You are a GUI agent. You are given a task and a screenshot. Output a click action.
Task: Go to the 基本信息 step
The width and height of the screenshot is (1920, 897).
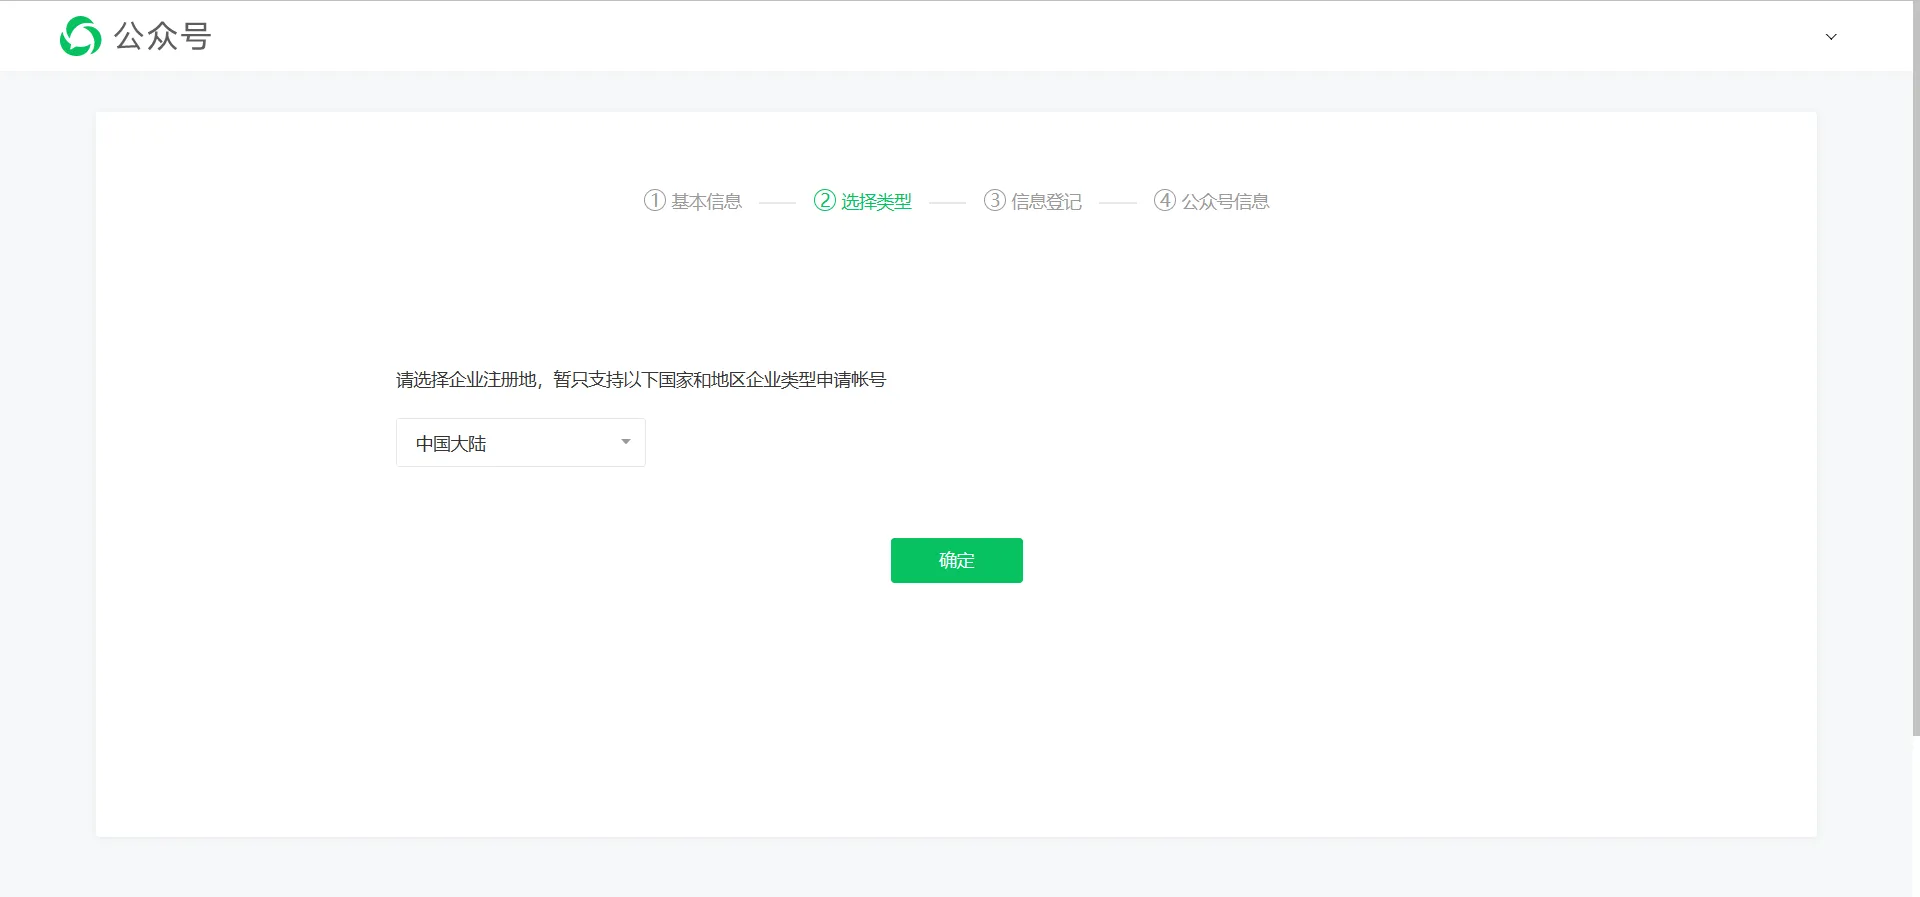(x=706, y=202)
